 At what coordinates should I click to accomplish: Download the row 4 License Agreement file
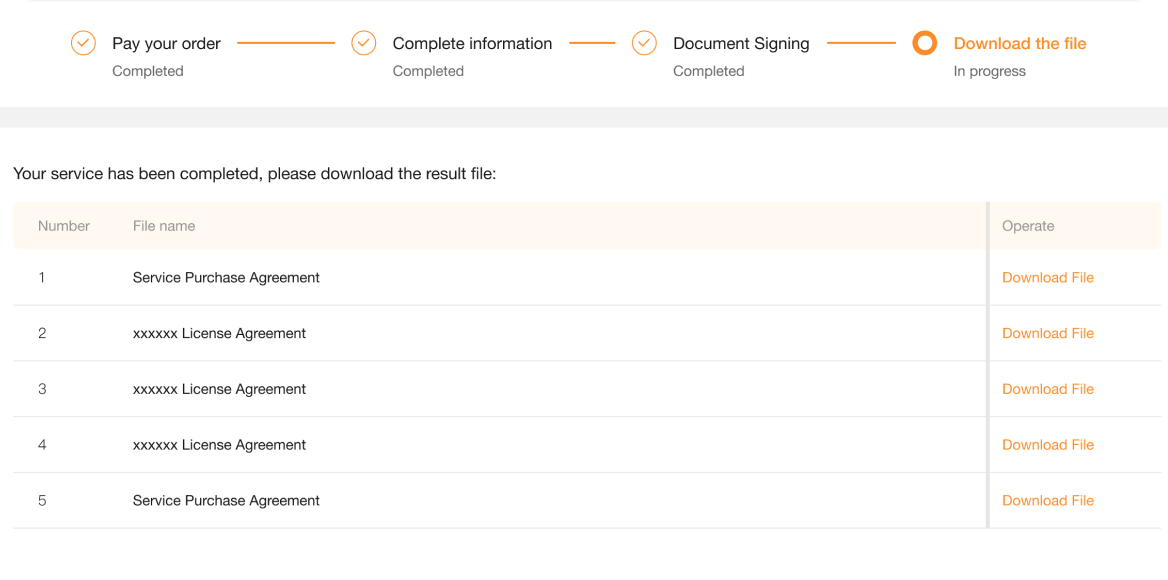coord(1048,445)
